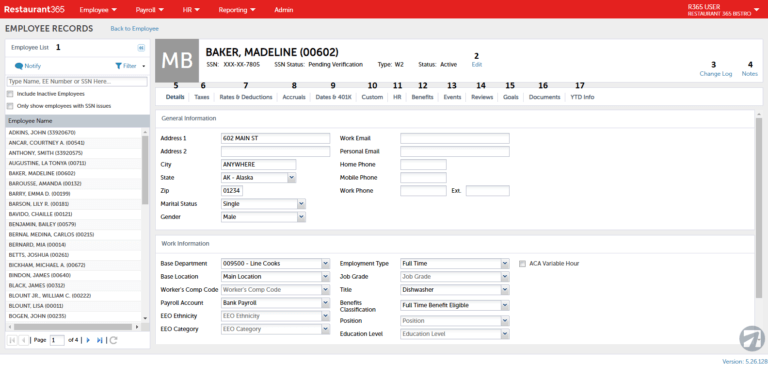Switch to the Accruals tab
768x366 pixels.
294,97
